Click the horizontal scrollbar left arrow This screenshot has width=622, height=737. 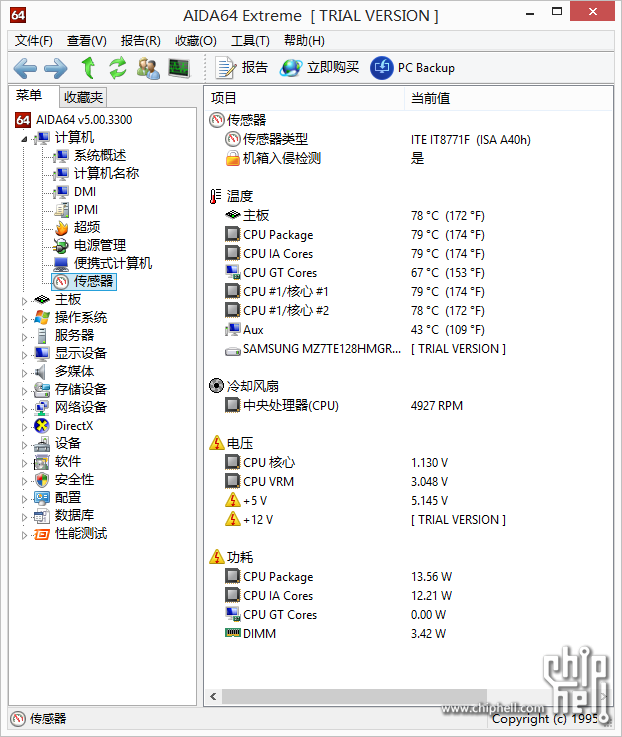click(213, 697)
